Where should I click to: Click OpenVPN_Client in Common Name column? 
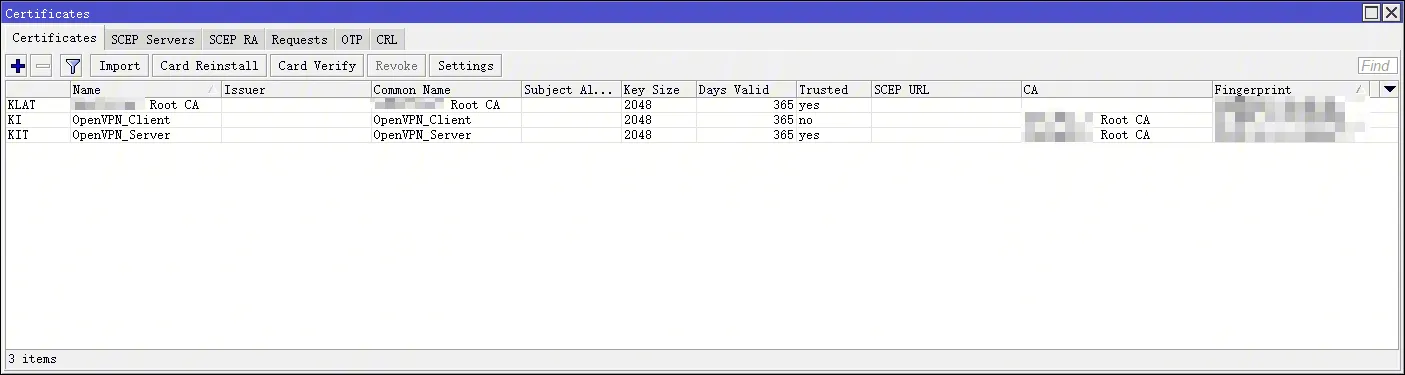[446, 120]
